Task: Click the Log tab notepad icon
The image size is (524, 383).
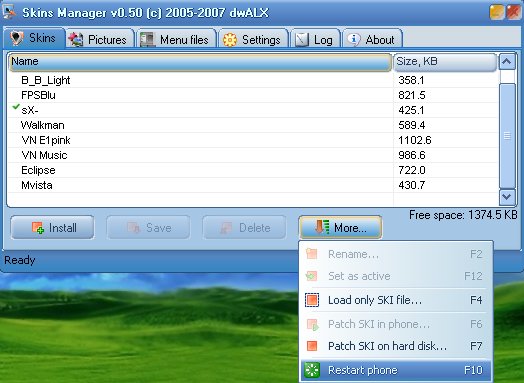Action: click(x=302, y=40)
